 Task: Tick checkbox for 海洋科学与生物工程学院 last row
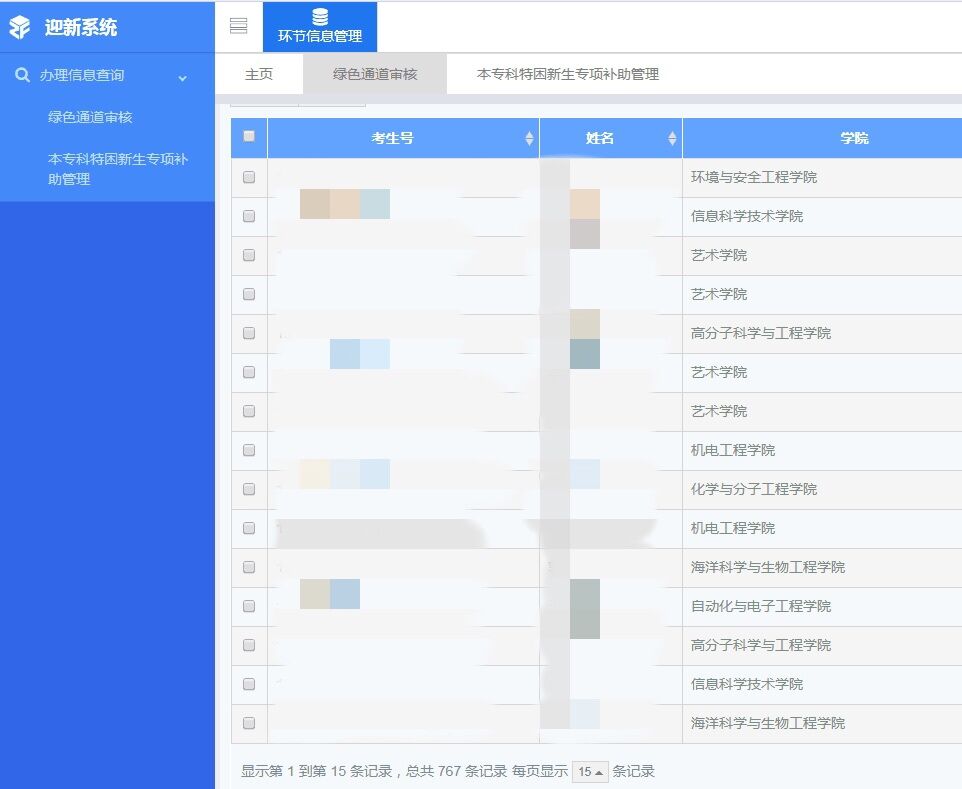click(x=249, y=723)
